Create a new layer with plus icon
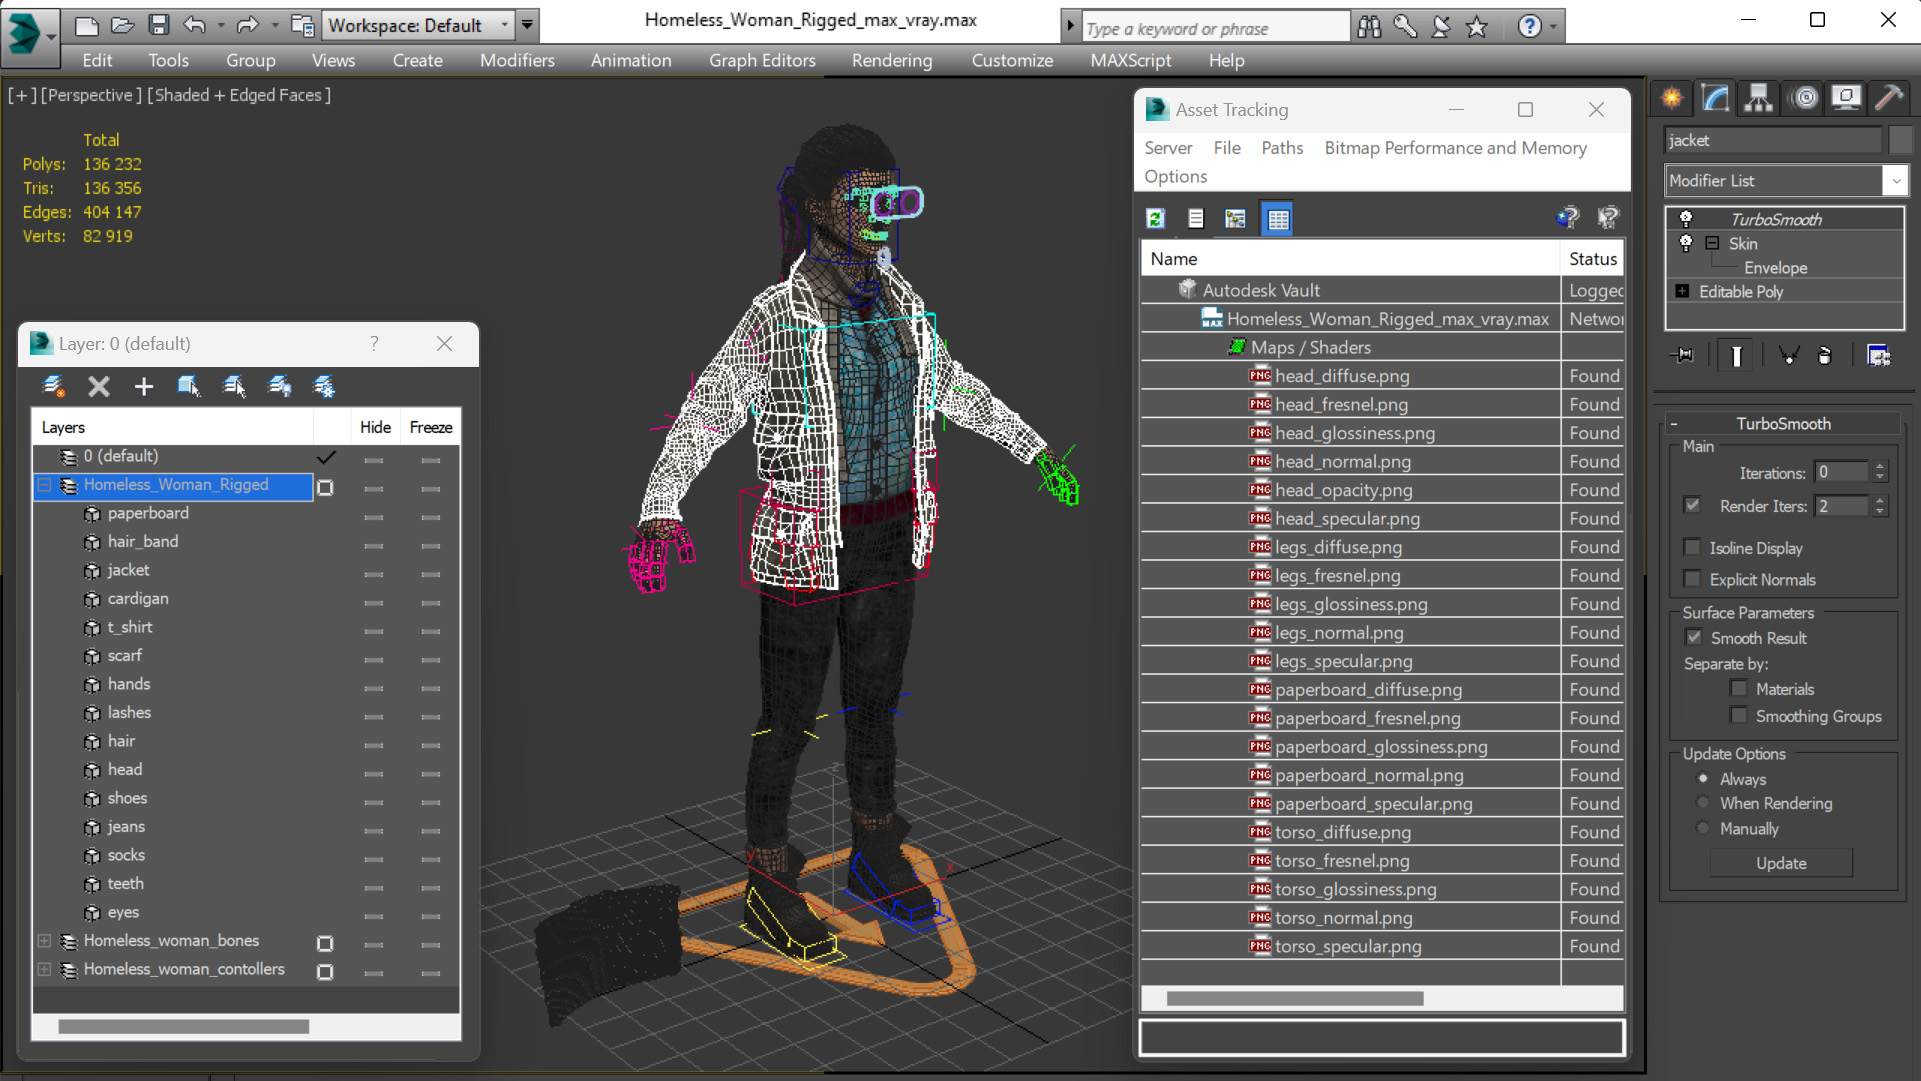 point(143,386)
